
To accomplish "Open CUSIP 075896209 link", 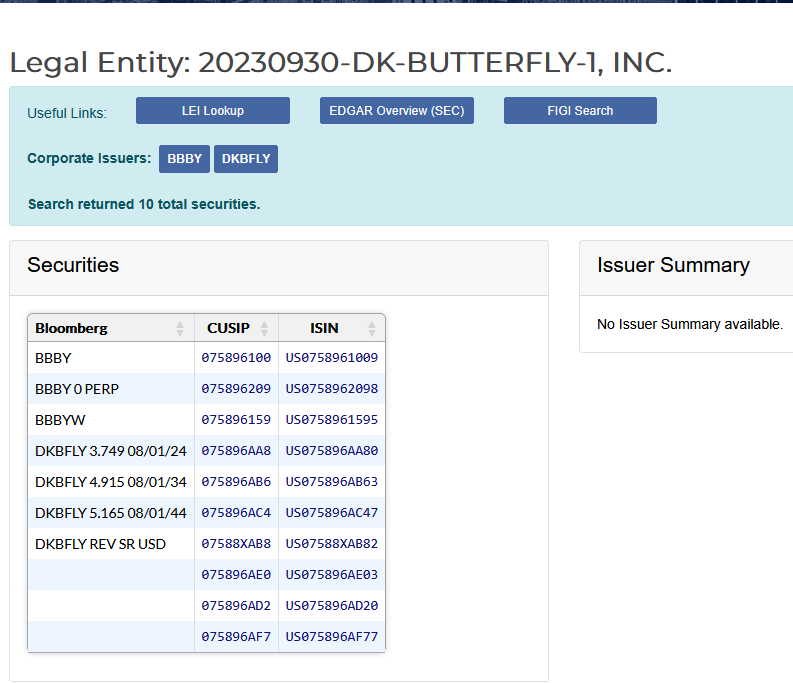I will (236, 389).
